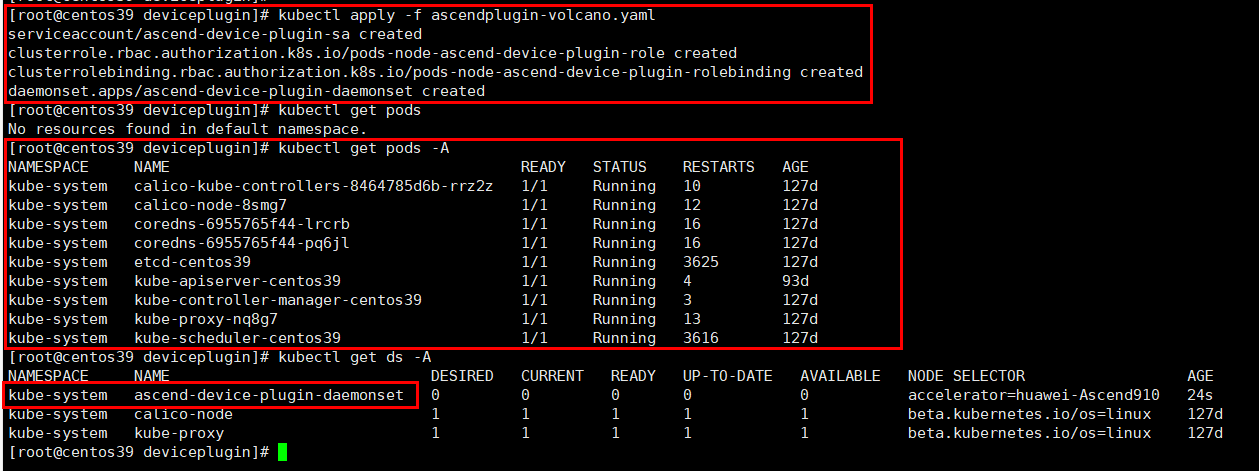Click pod name coredns-6955765f44-pq6jl

pyautogui.click(x=242, y=243)
